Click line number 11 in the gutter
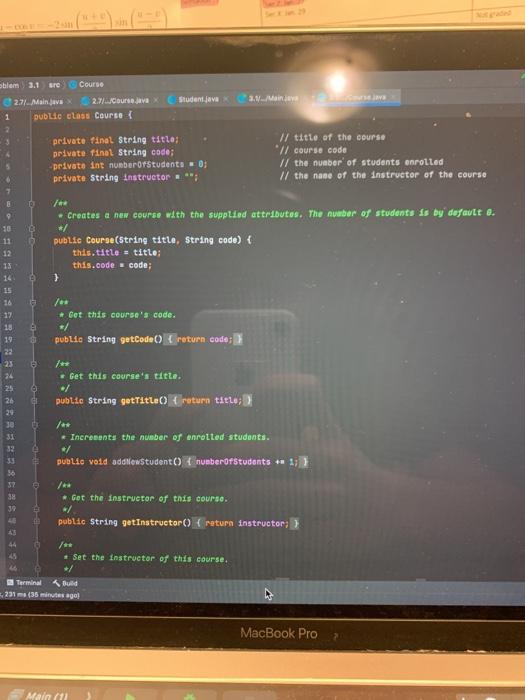The width and height of the screenshot is (525, 700). pos(7,241)
